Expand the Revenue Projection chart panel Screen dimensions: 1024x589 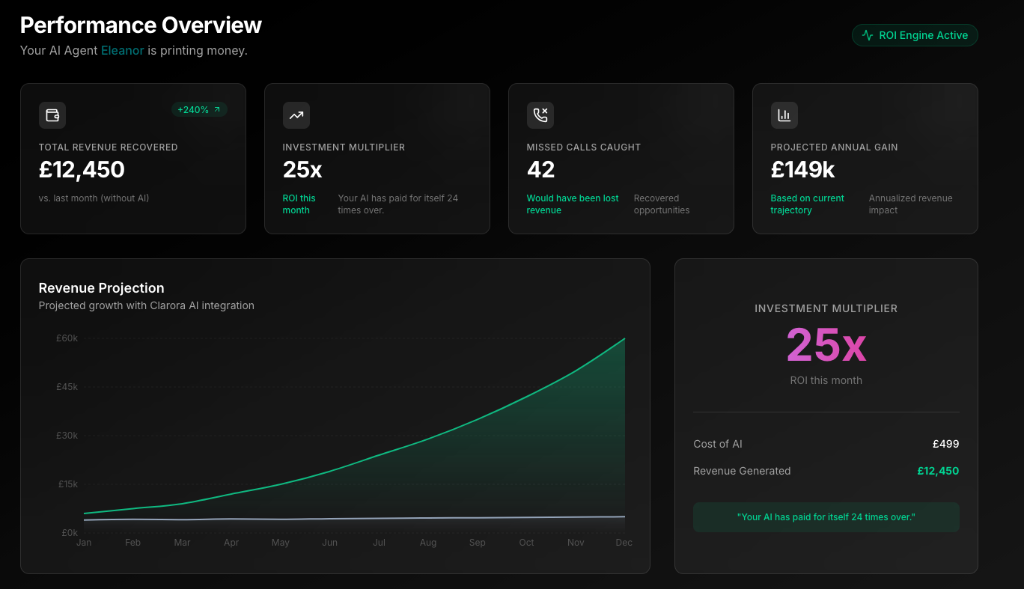pyautogui.click(x=335, y=415)
